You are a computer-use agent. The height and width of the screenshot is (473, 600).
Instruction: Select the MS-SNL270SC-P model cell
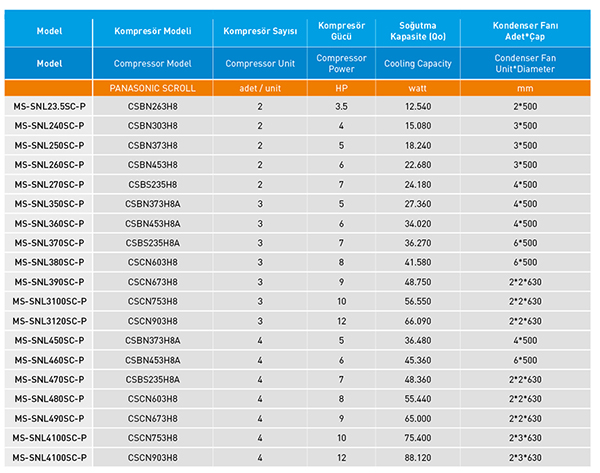click(x=49, y=184)
